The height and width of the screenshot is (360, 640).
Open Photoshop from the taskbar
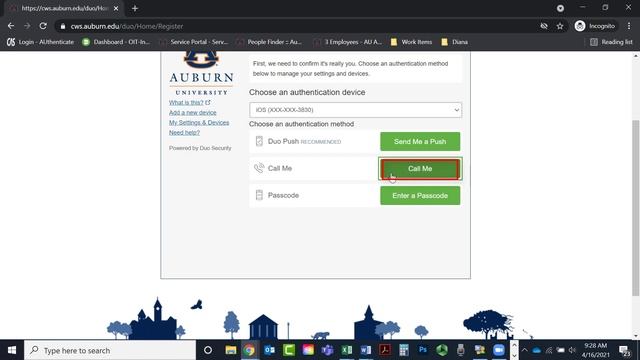point(423,350)
